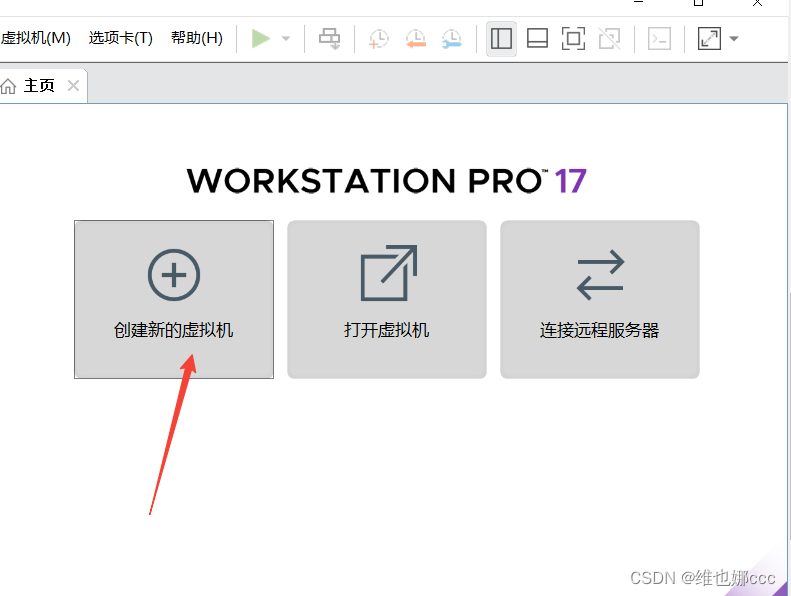
Task: Revert to snapshot toolbar icon
Action: (416, 39)
